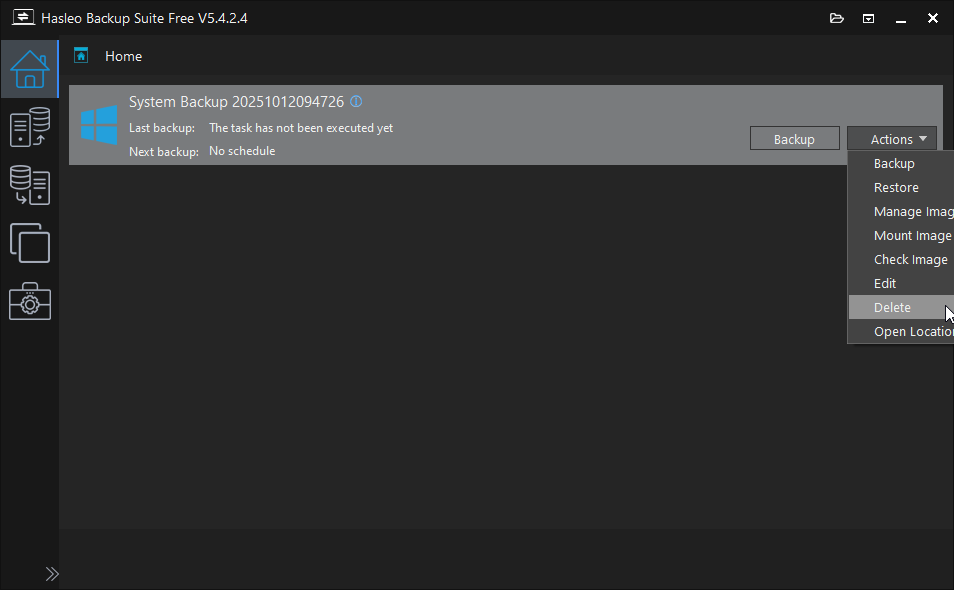Expand the sidebar with double-chevron icon
The width and height of the screenshot is (954, 590).
[52, 574]
